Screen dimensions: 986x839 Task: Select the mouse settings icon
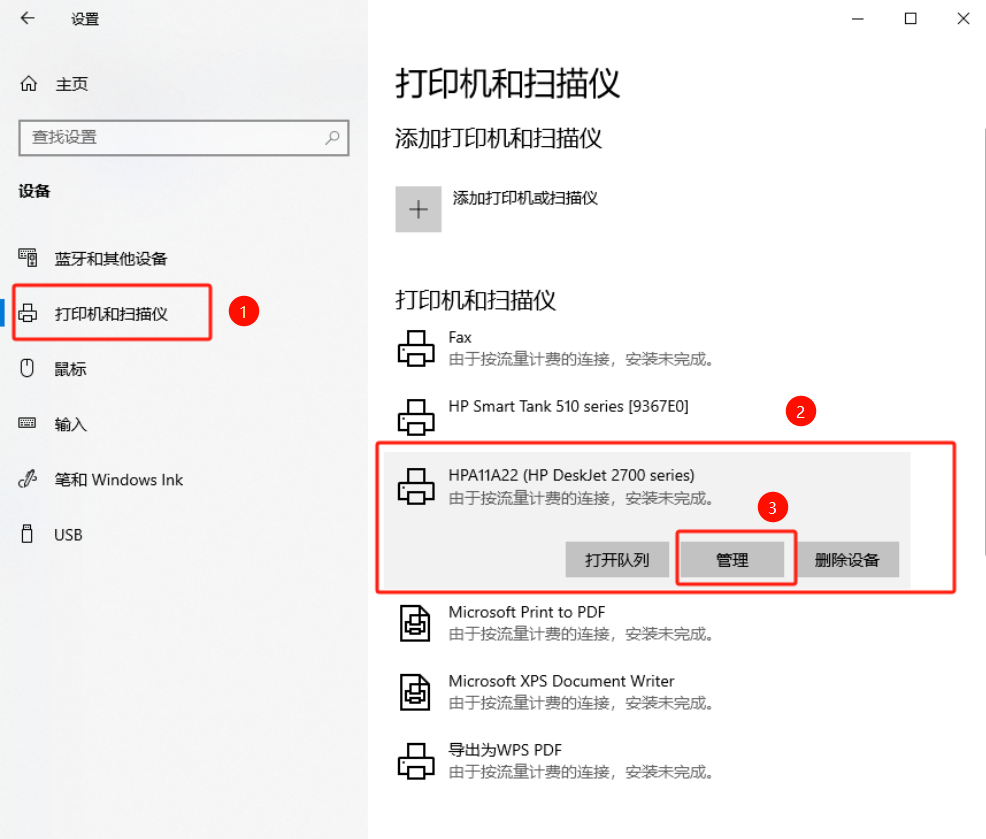[27, 368]
